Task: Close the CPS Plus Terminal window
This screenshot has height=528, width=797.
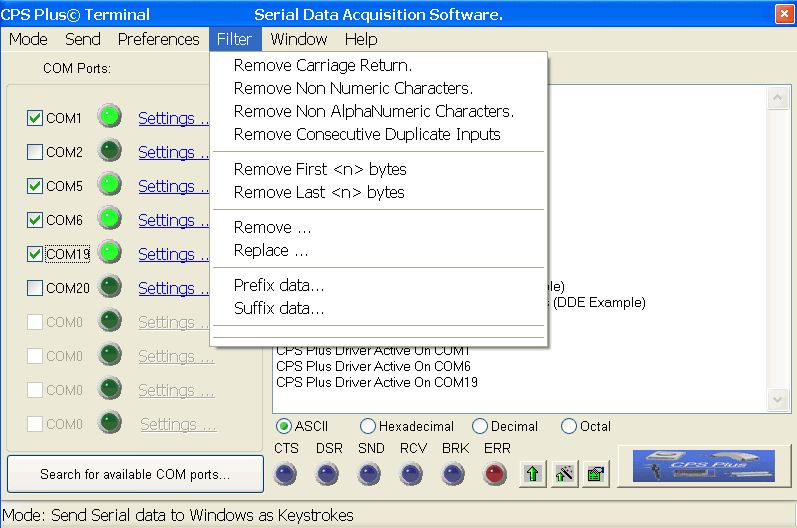Action: [784, 14]
